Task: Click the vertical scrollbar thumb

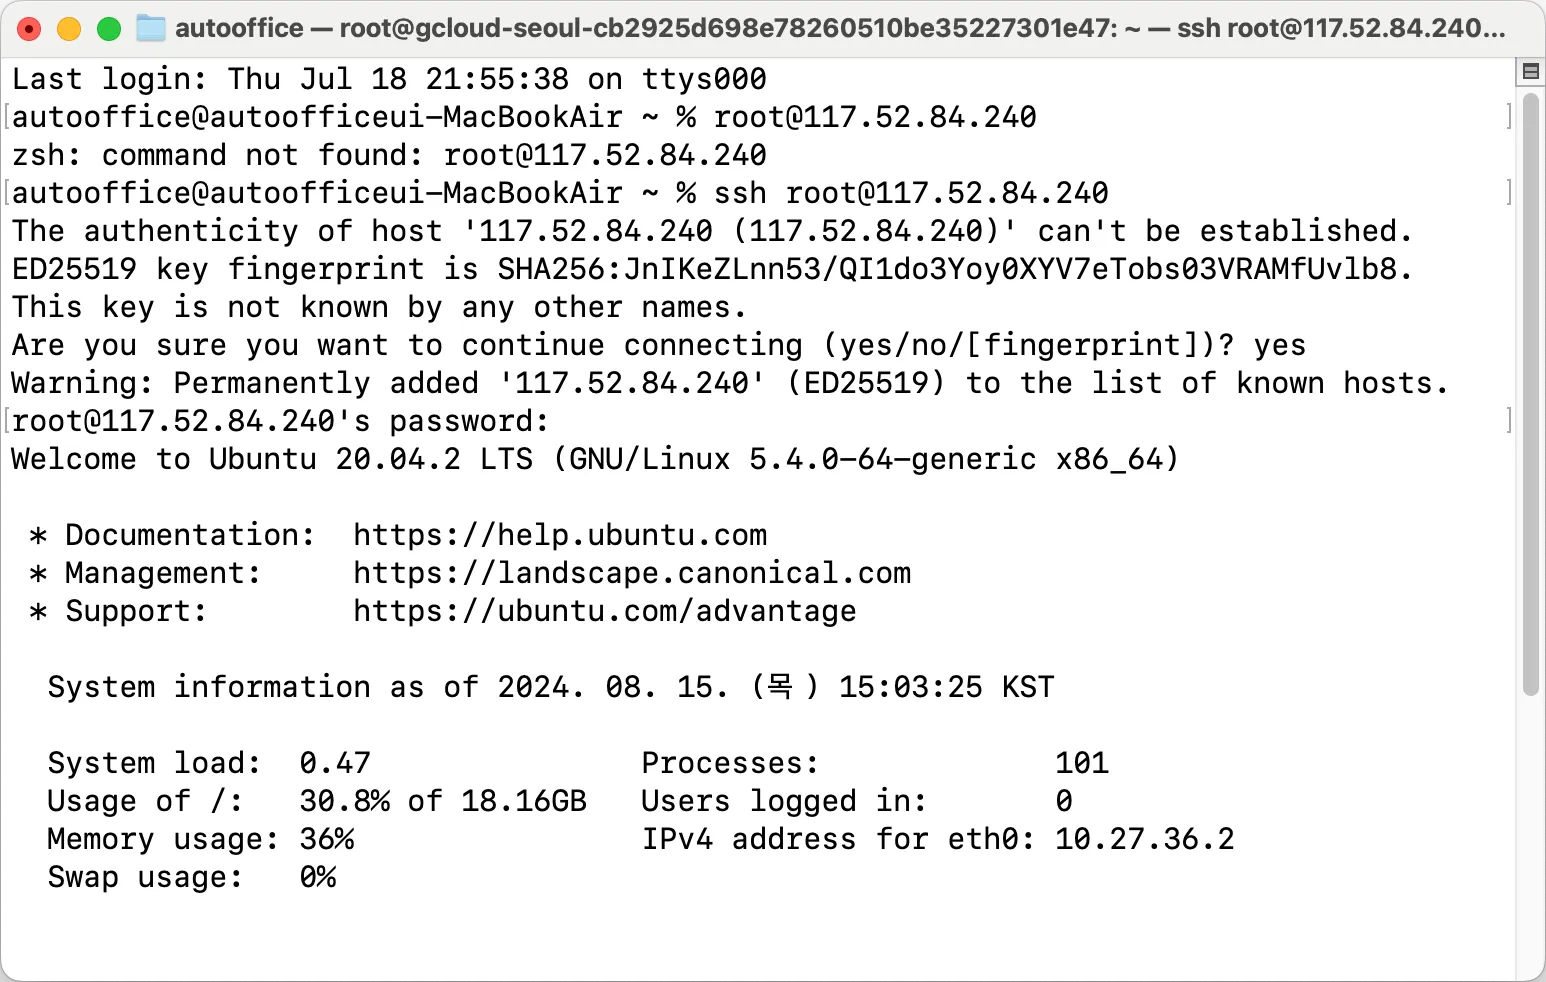Action: tap(1530, 394)
